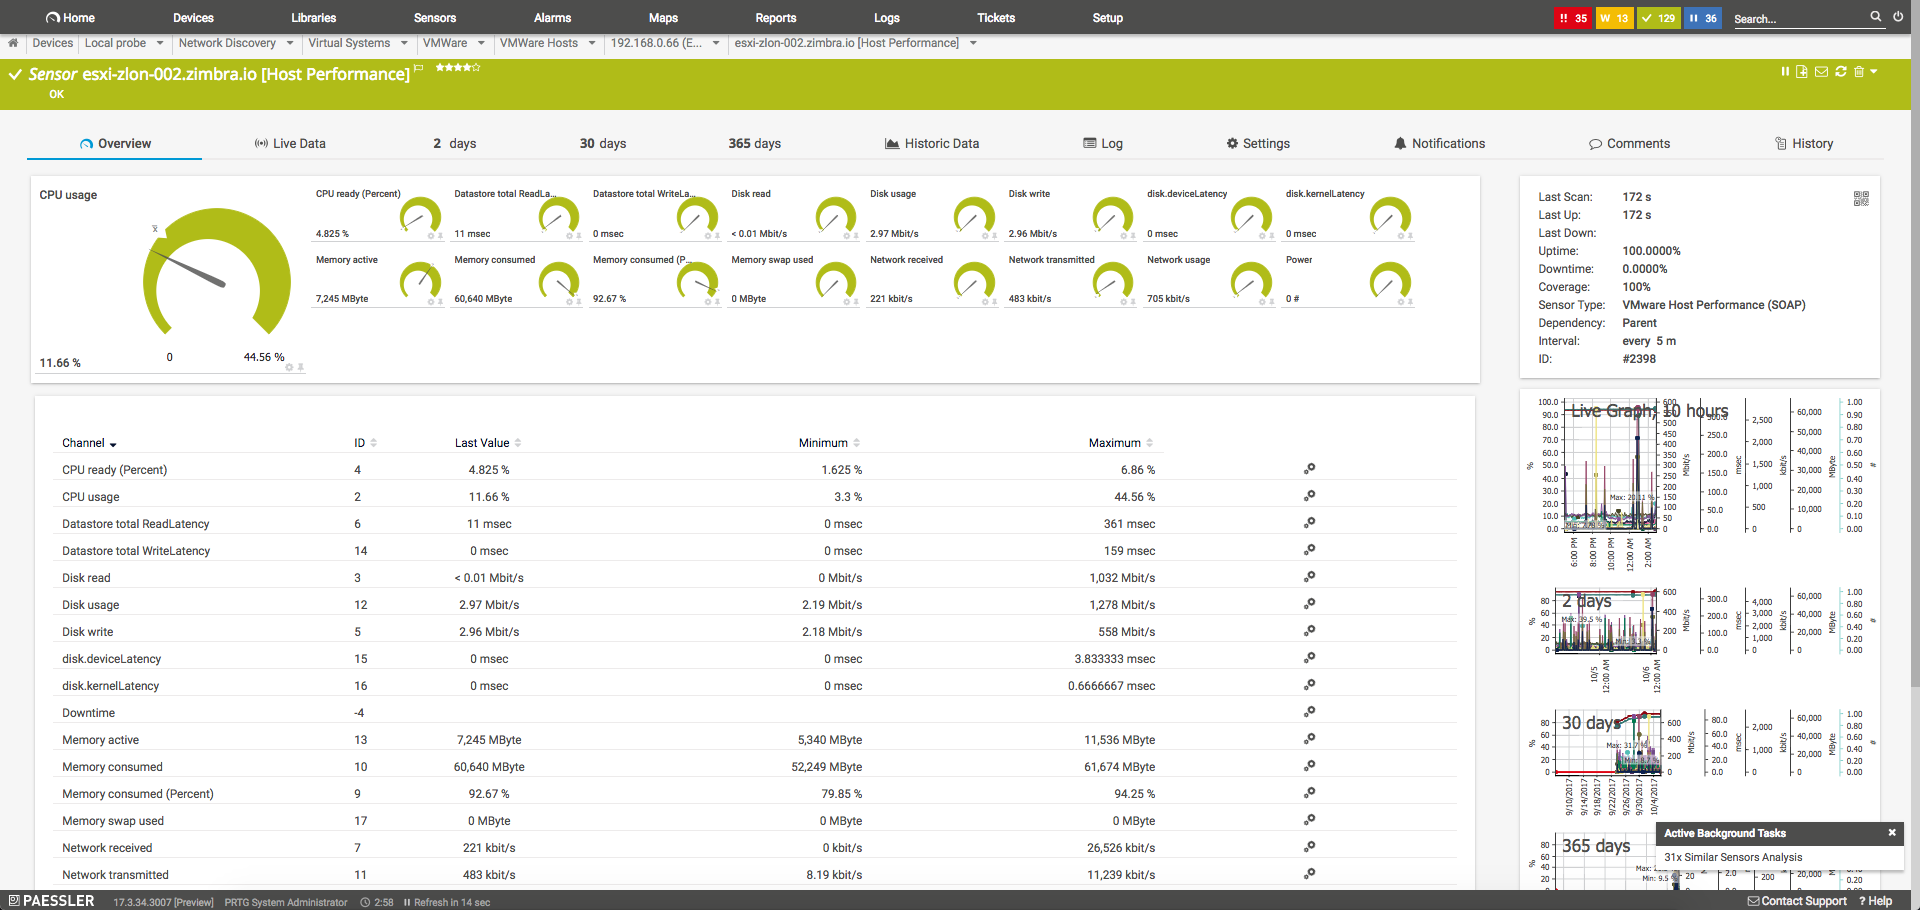Open the Alarms menu
Screen dimensions: 1920x910
tap(553, 18)
